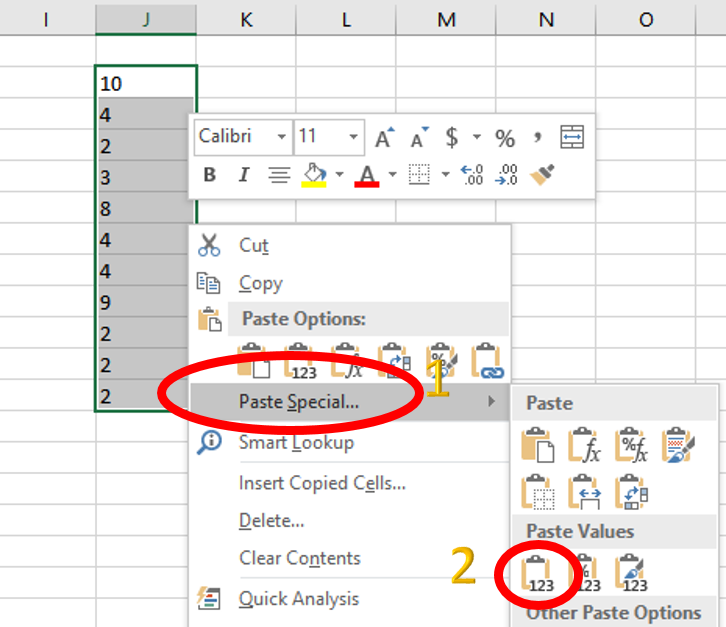
Task: Choose Keep Source Formatting paste icon
Action: (677, 444)
